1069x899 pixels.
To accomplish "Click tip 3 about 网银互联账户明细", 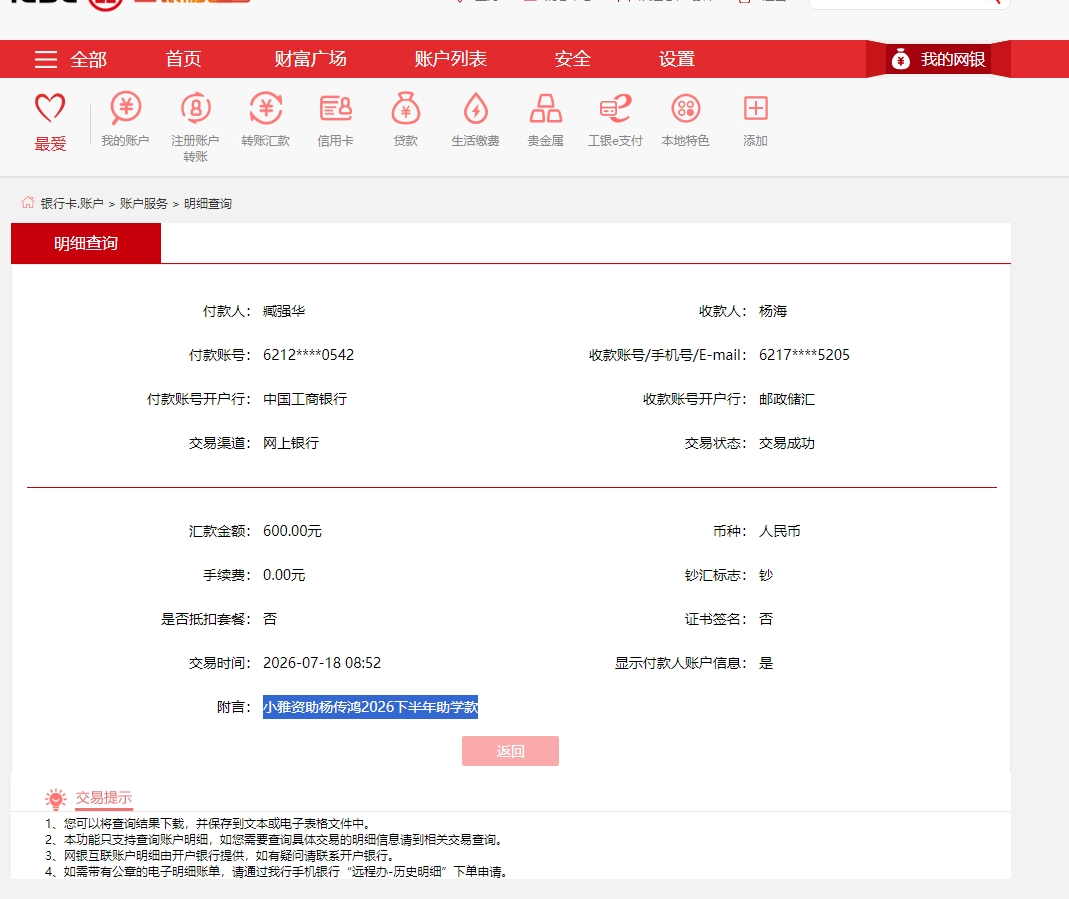I will point(221,855).
